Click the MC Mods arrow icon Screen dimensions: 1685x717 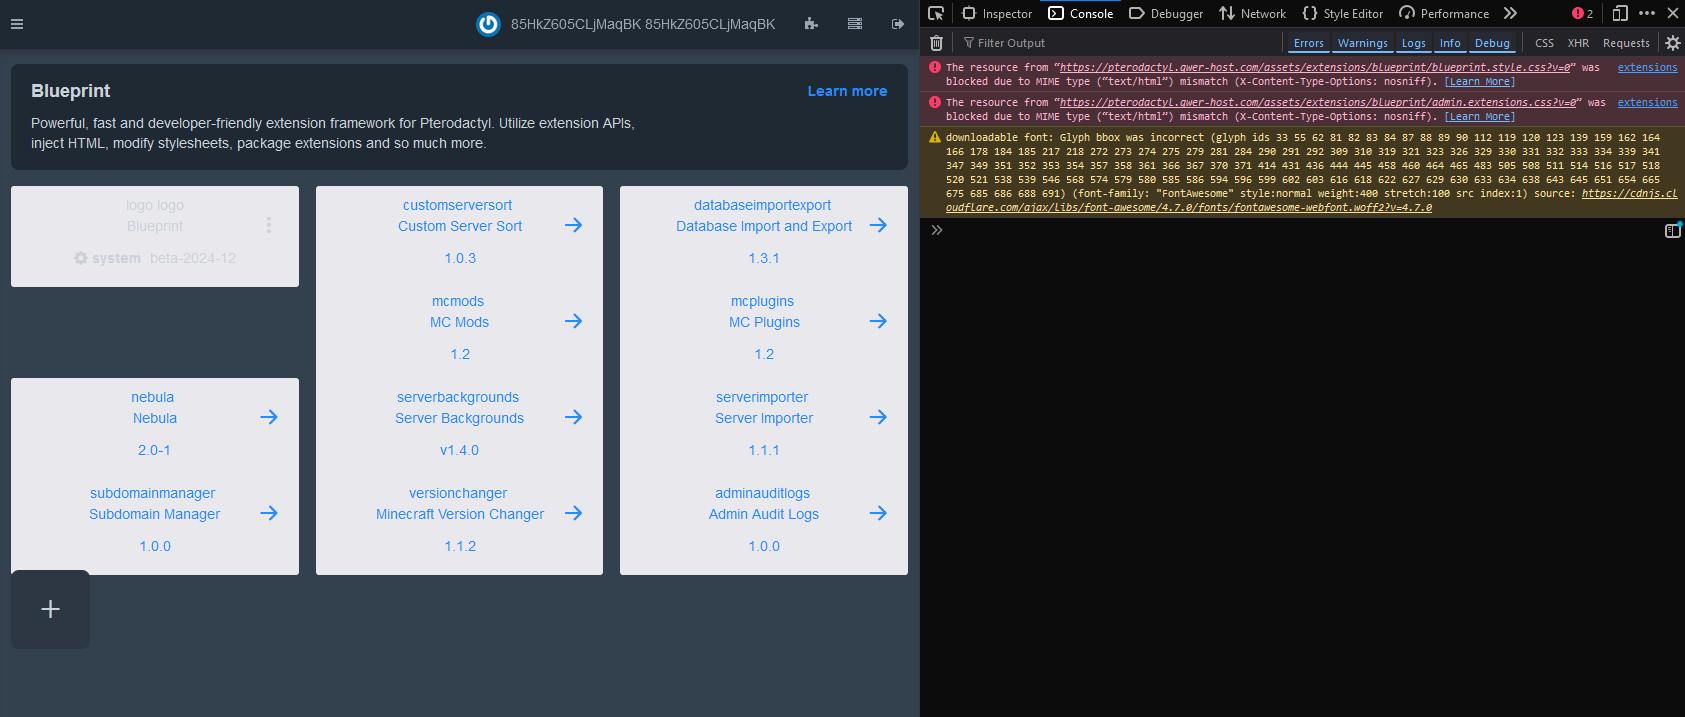pyautogui.click(x=573, y=321)
